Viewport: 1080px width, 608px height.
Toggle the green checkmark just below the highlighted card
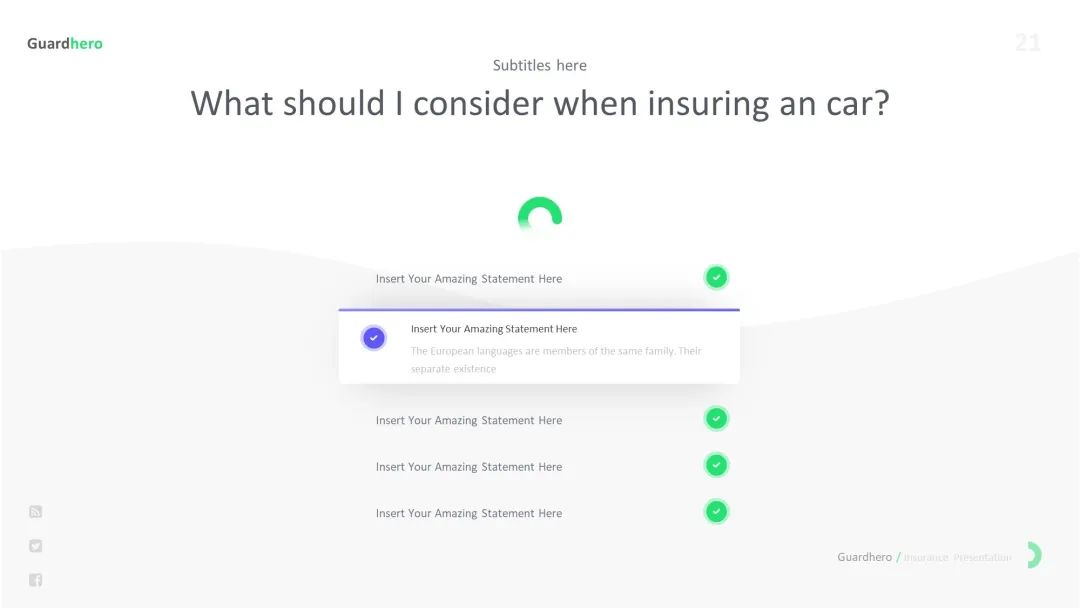[716, 419]
